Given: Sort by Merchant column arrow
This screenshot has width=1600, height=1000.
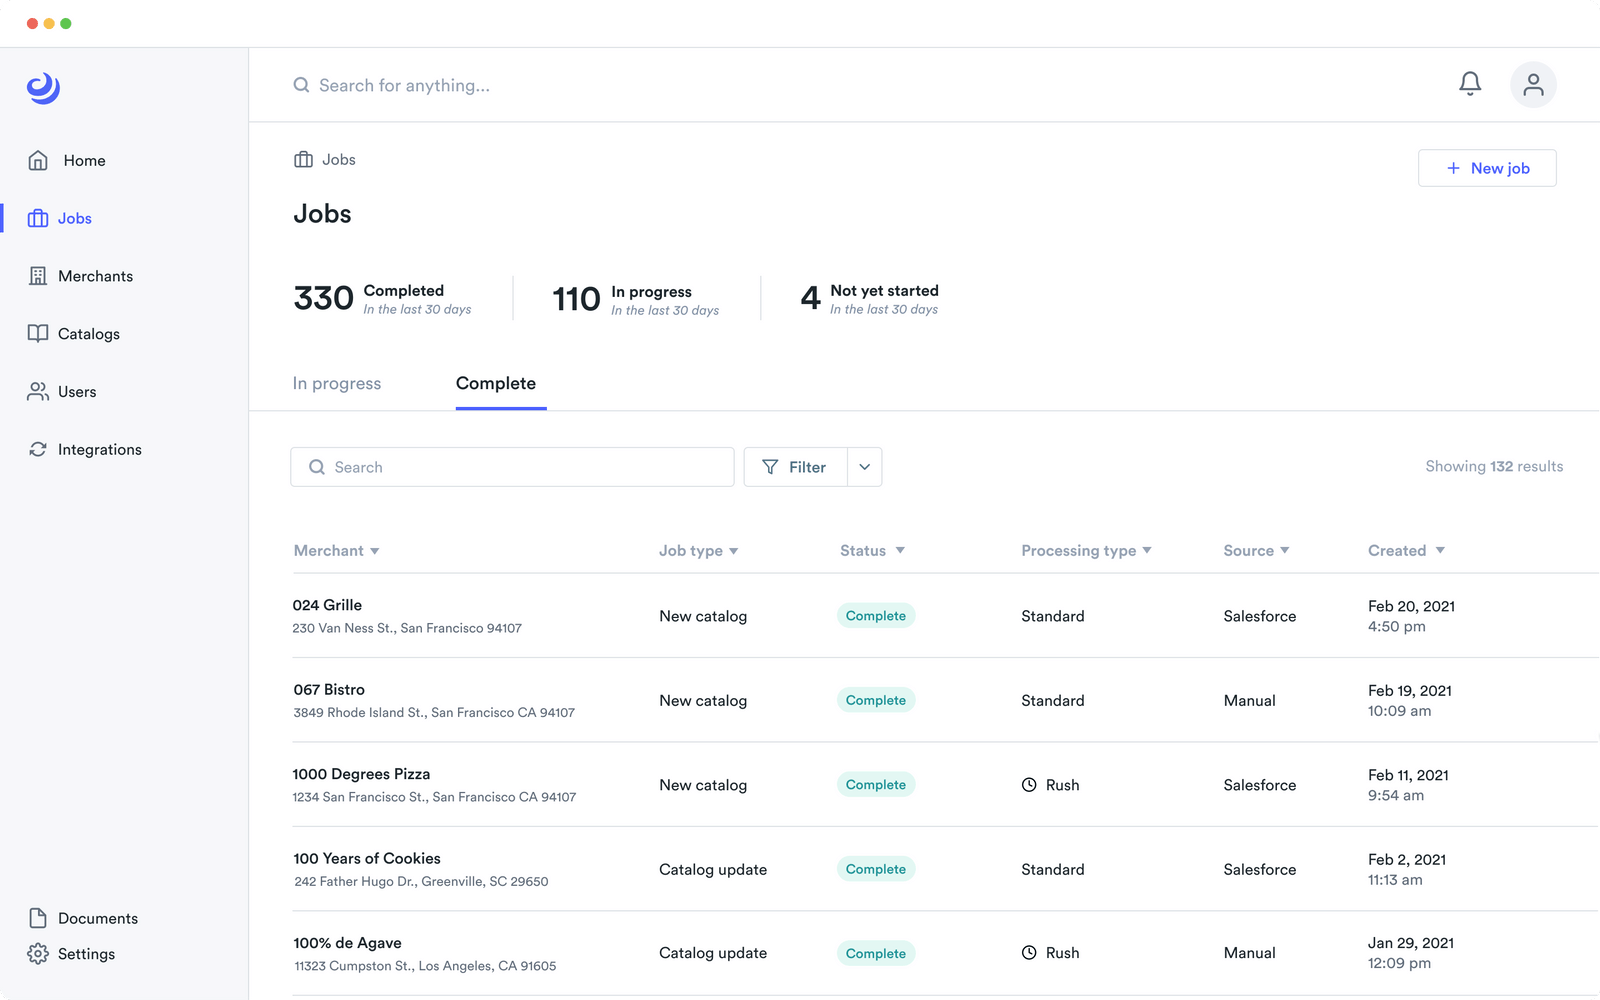Looking at the screenshot, I should pos(375,551).
